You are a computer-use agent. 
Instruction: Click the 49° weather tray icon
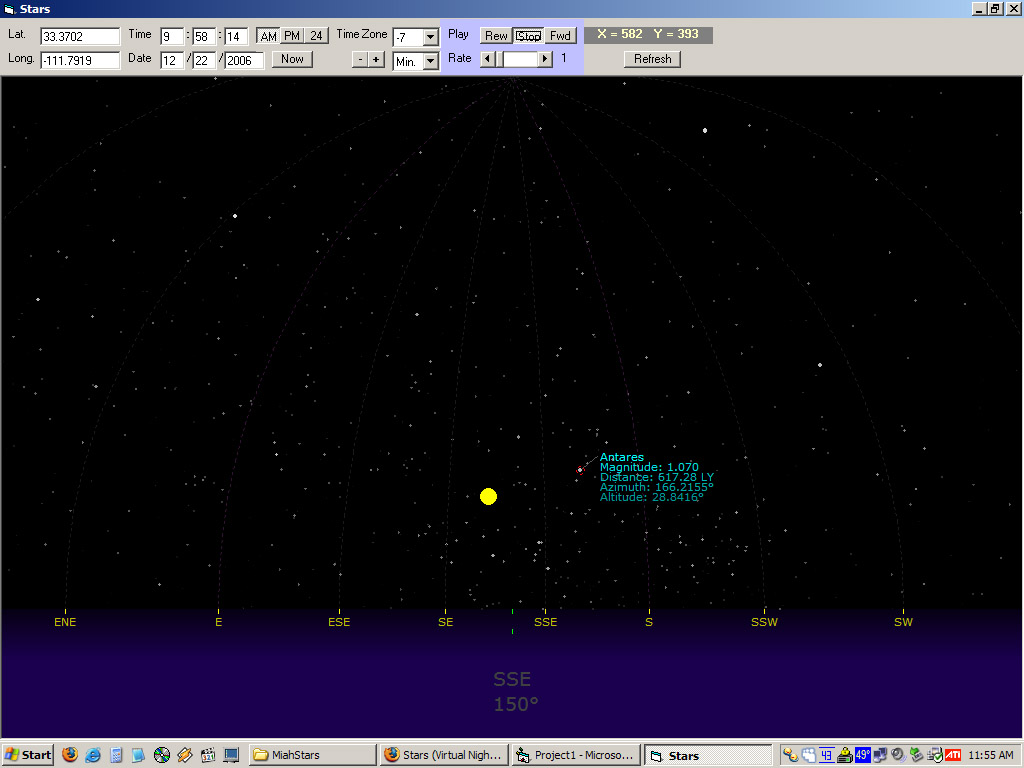(x=863, y=755)
